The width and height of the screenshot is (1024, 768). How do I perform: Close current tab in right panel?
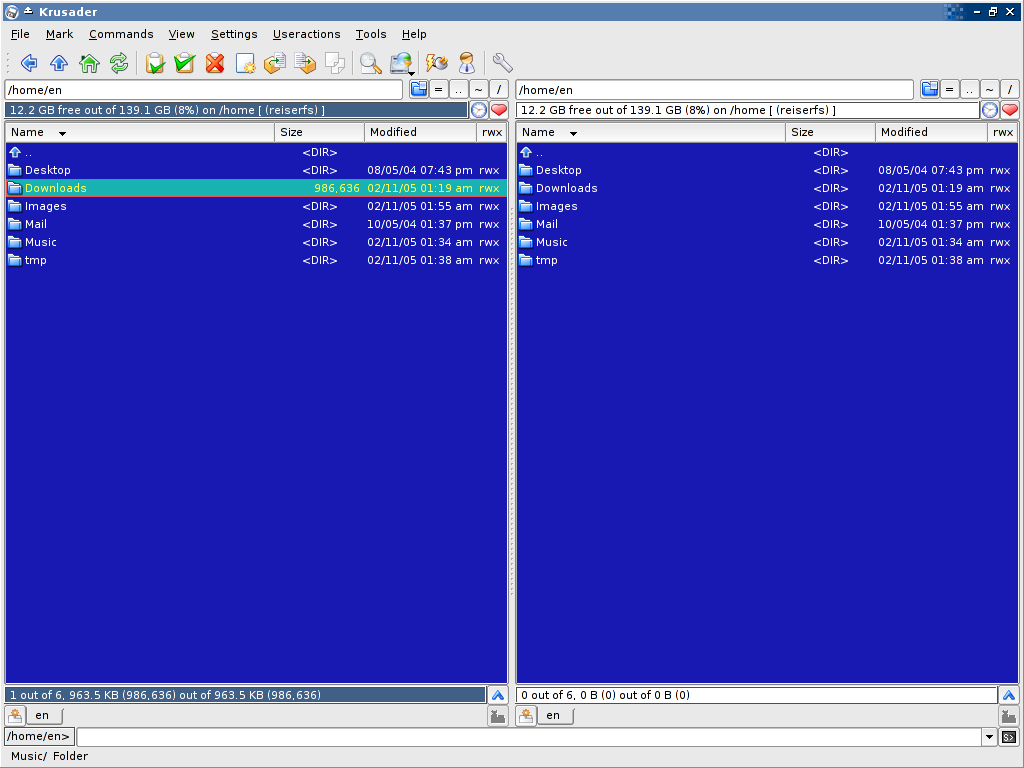1008,716
